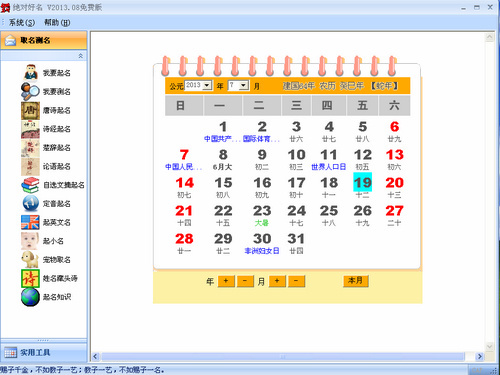The height and width of the screenshot is (375, 500).
Task: Open the 起名知识 globe icon
Action: (x=30, y=297)
